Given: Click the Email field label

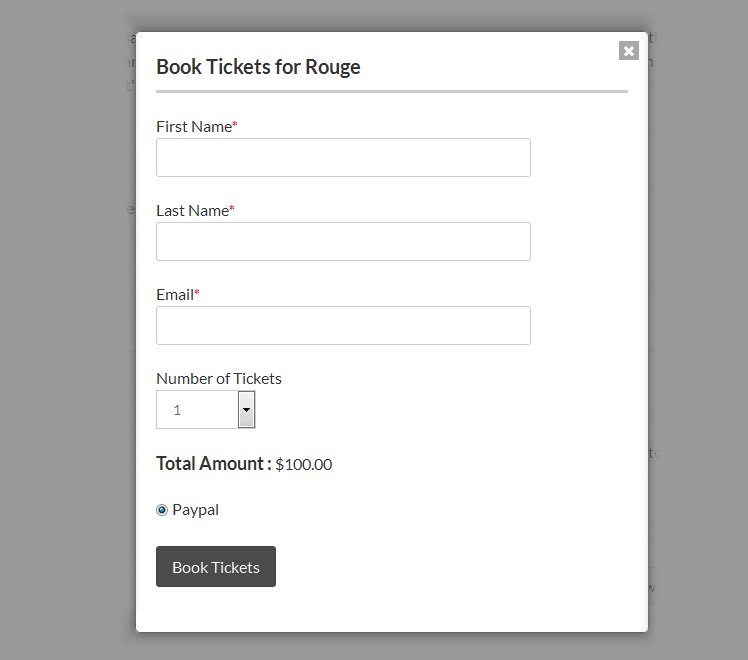Looking at the screenshot, I should pos(175,295).
